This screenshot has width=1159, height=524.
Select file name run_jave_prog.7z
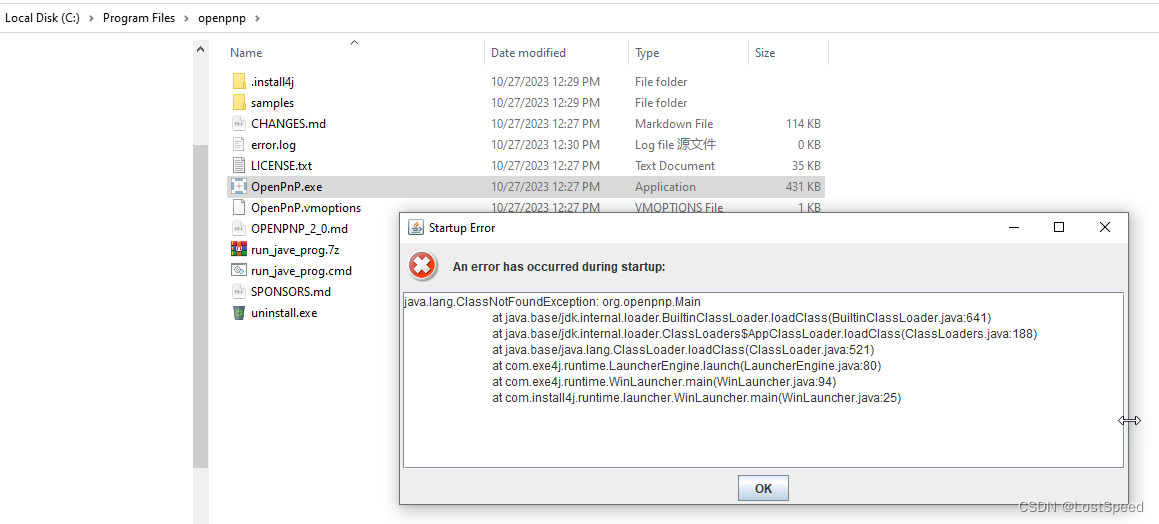pos(295,250)
